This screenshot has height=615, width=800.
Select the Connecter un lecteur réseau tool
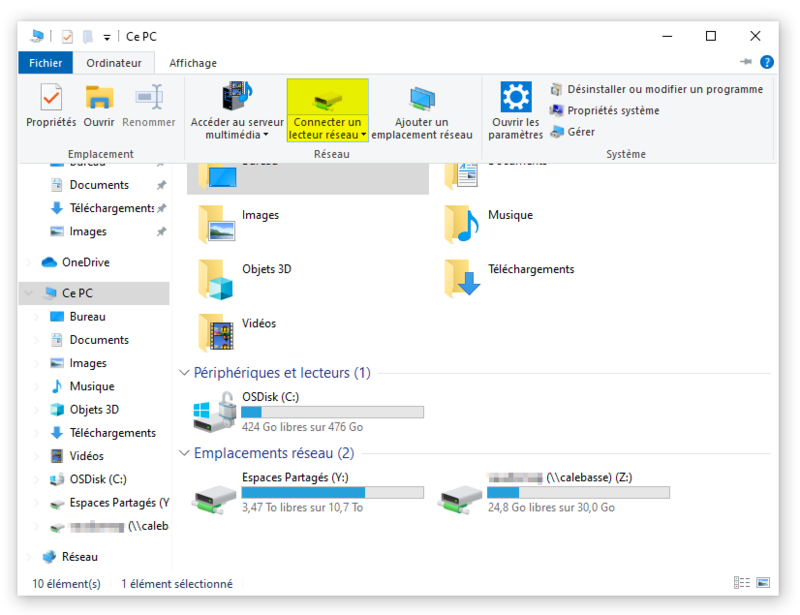coord(327,108)
